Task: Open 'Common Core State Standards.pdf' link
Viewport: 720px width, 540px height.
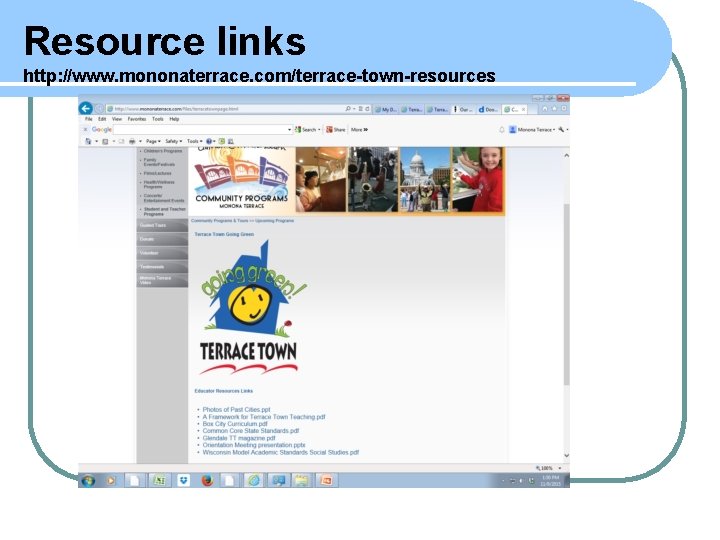Action: click(251, 431)
